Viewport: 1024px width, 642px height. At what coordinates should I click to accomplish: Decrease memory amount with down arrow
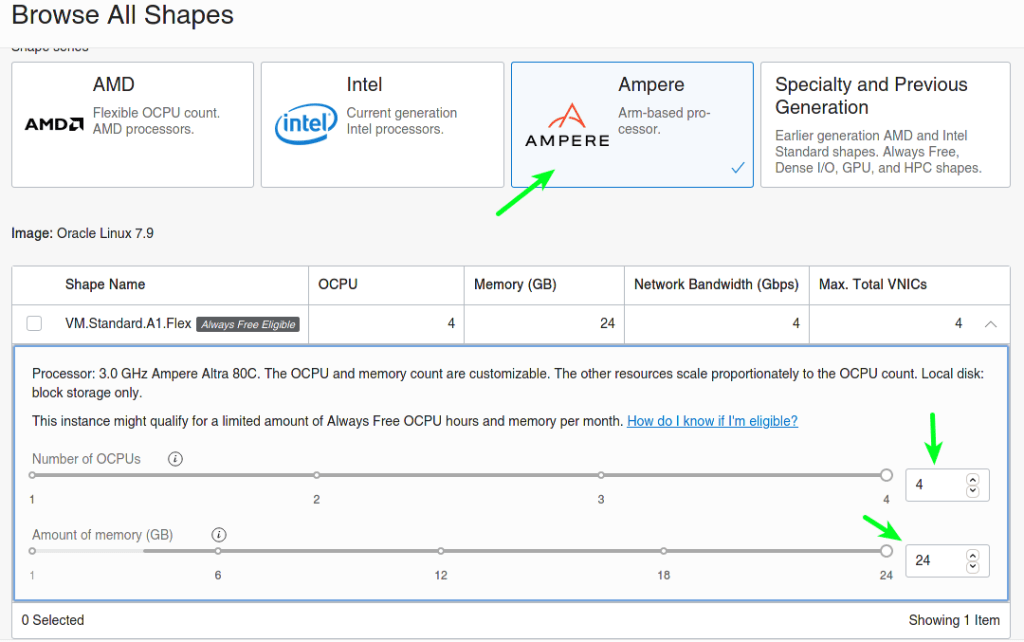(973, 567)
